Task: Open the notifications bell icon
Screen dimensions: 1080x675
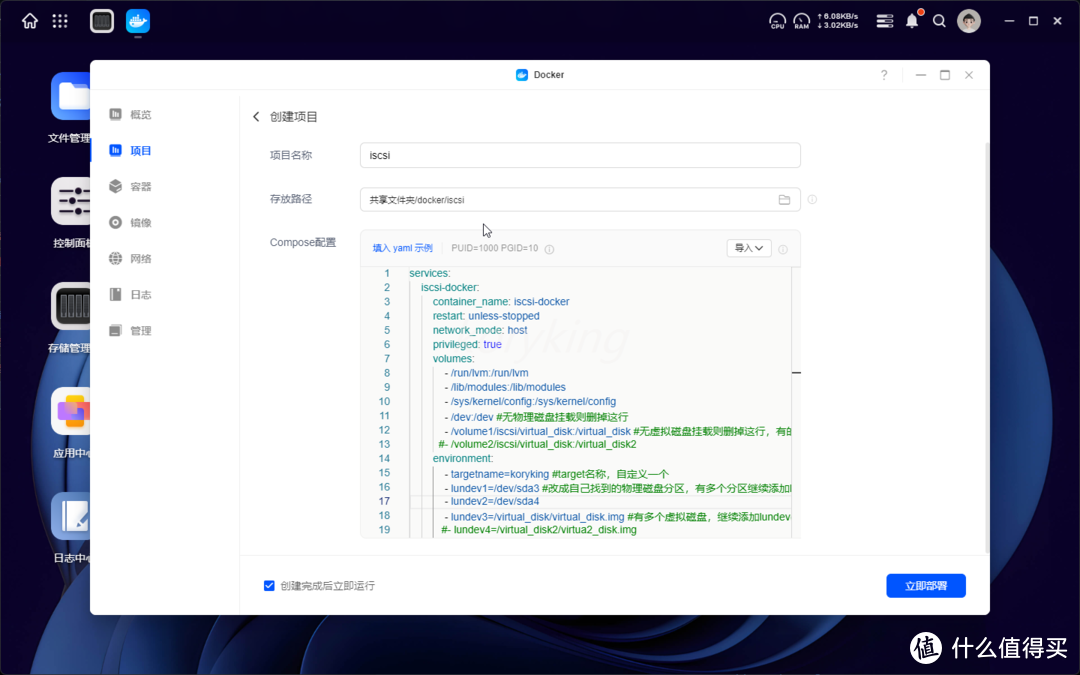Action: [912, 21]
